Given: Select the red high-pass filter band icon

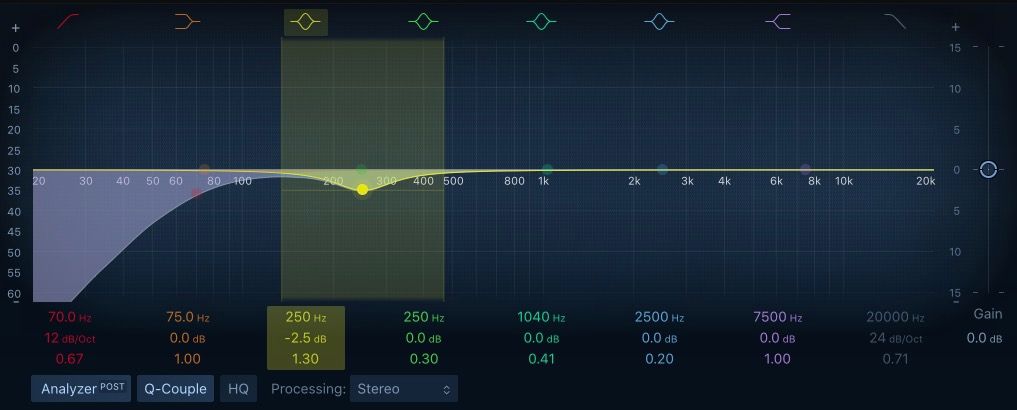Looking at the screenshot, I should point(71,21).
